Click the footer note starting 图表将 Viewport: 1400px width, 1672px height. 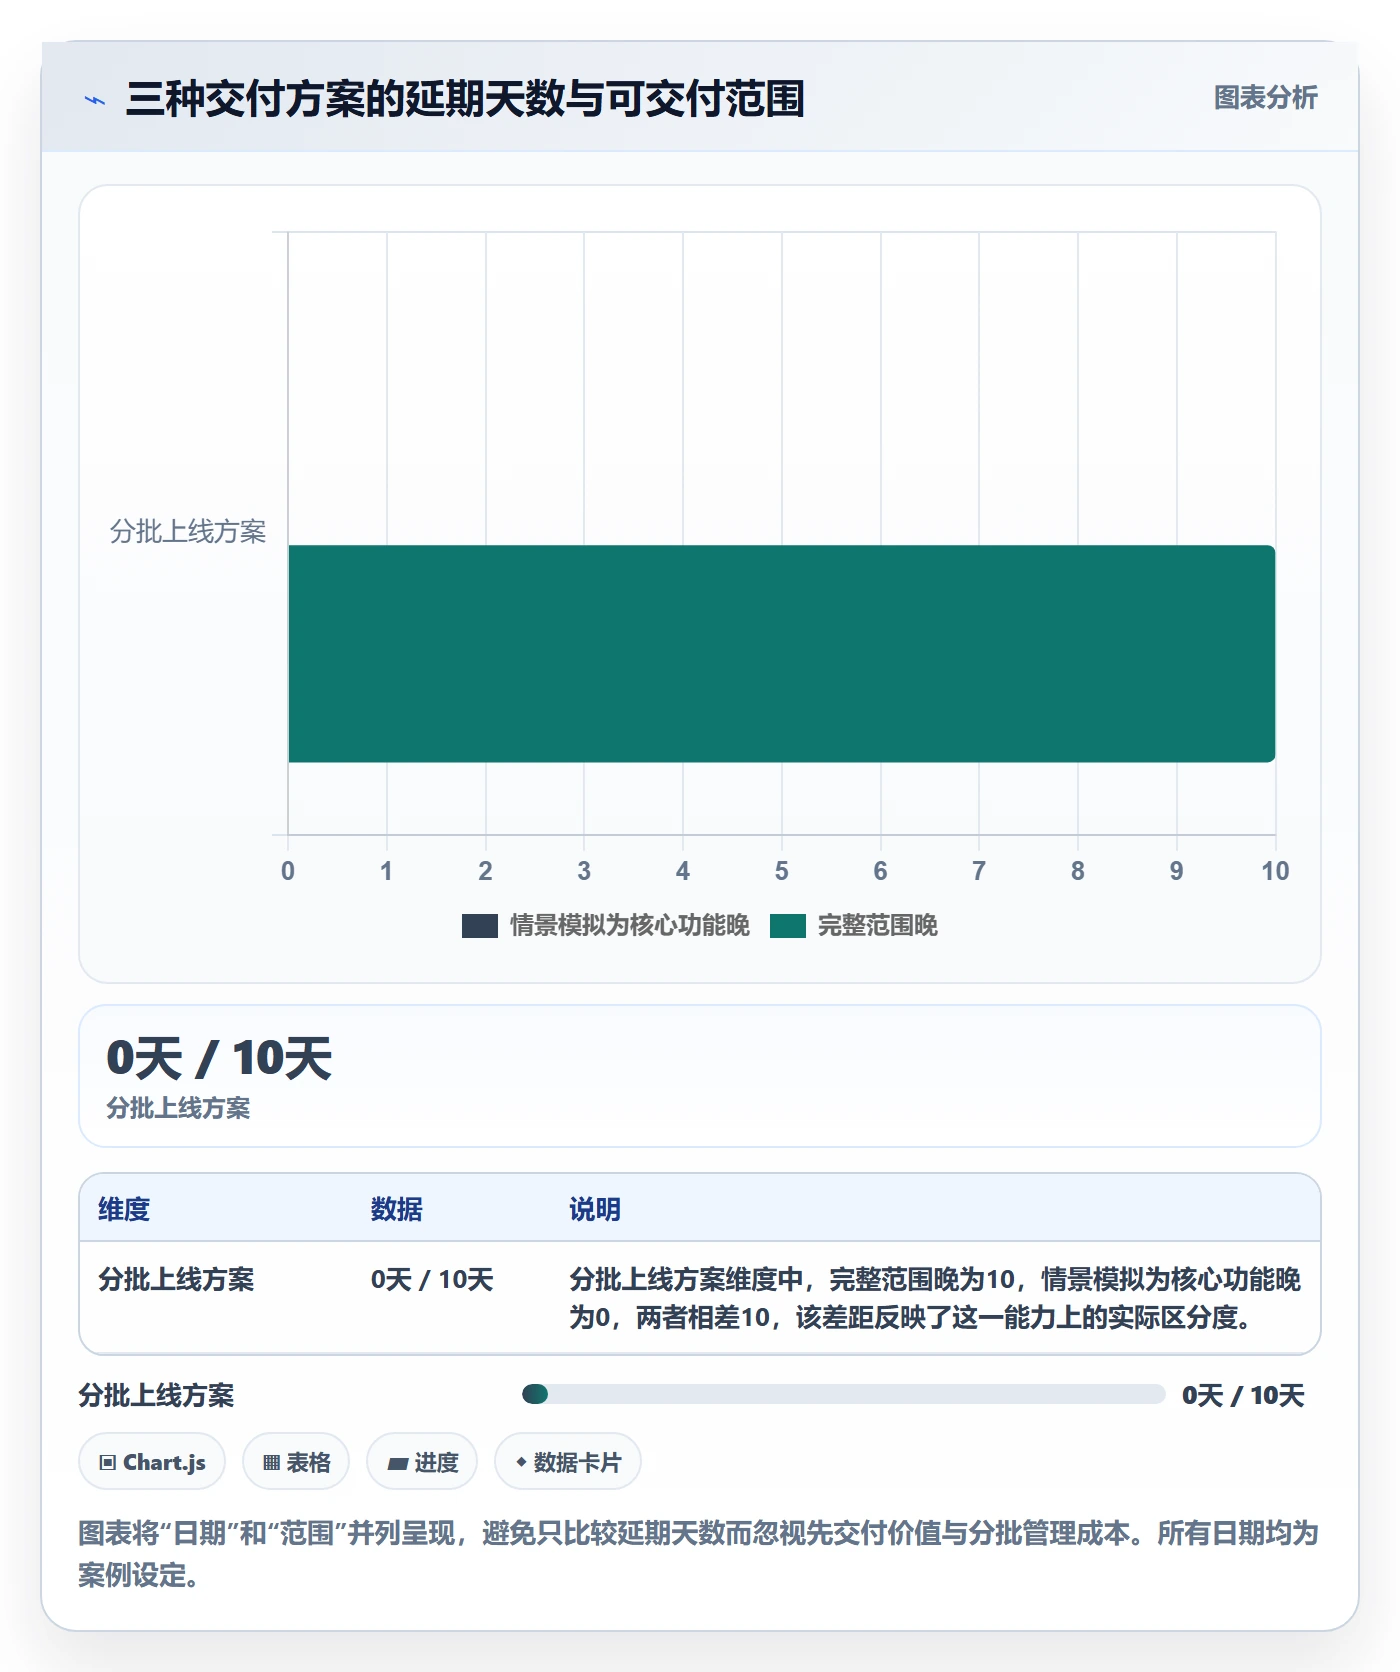click(x=699, y=1554)
